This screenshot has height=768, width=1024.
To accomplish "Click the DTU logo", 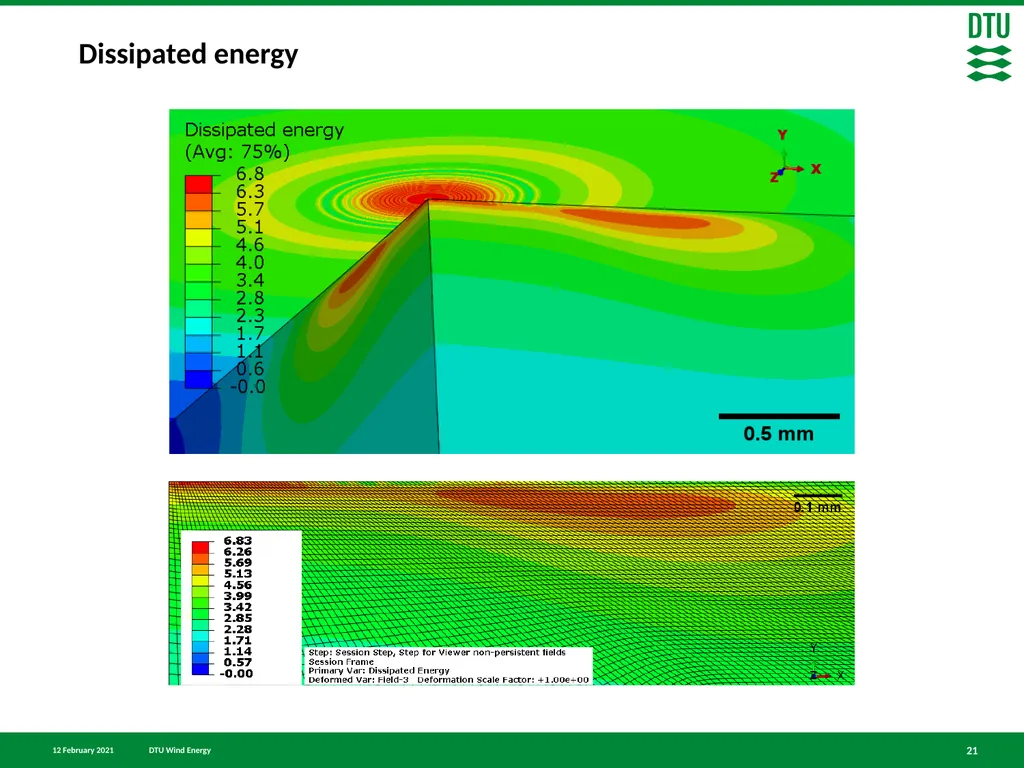I will (989, 48).
